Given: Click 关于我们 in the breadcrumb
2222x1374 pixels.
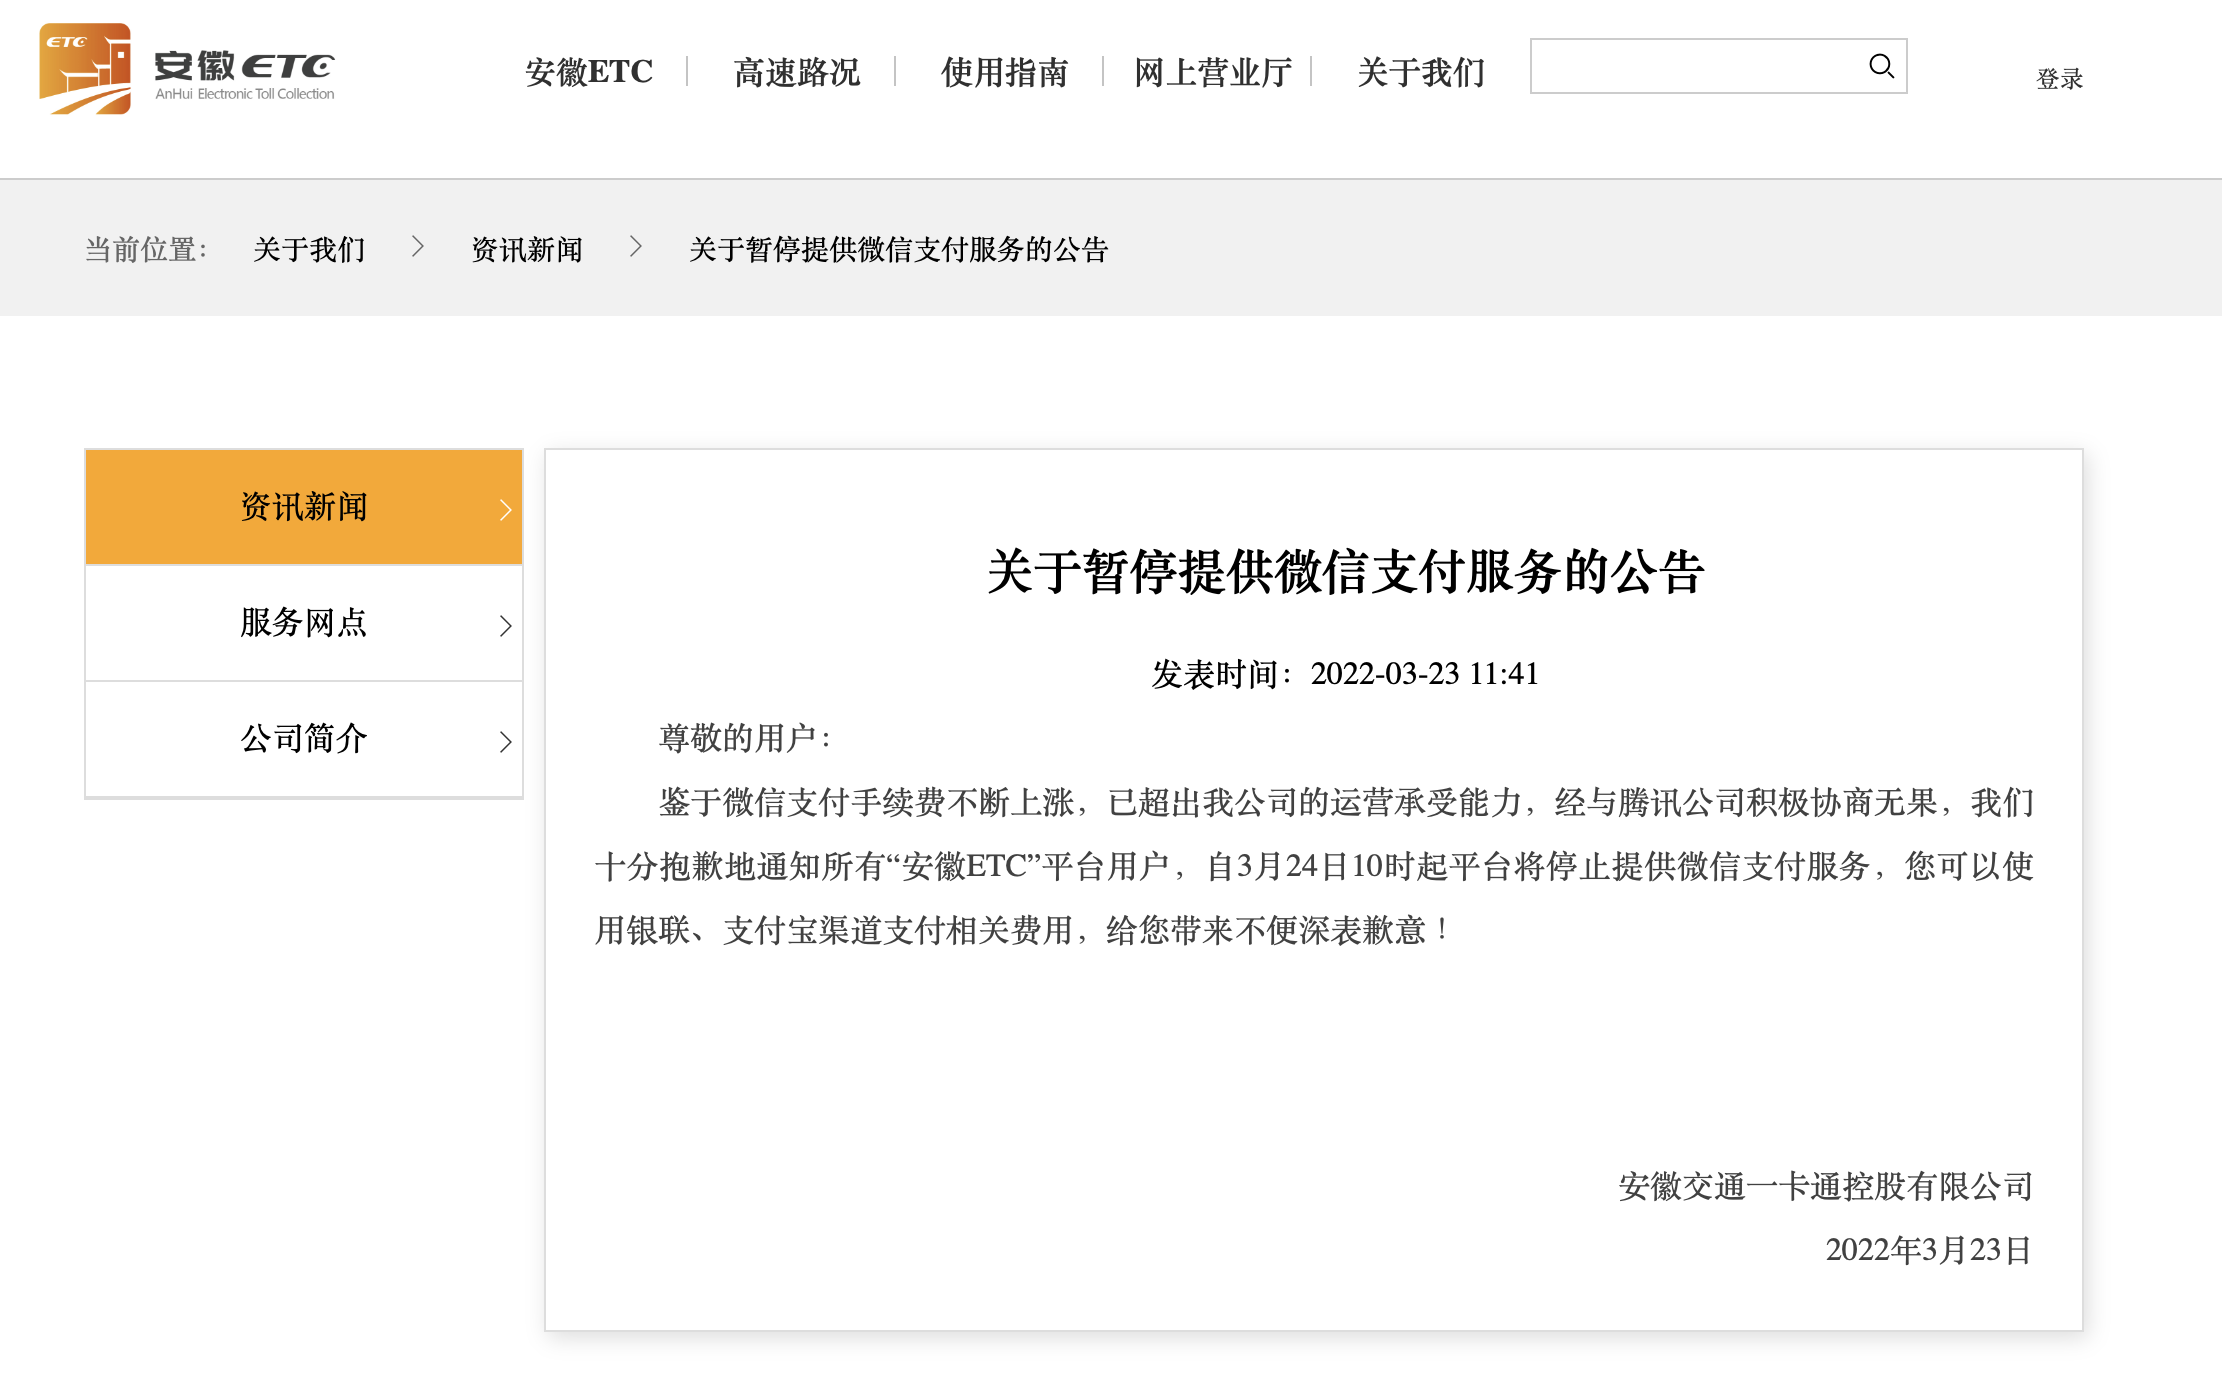Looking at the screenshot, I should (309, 249).
